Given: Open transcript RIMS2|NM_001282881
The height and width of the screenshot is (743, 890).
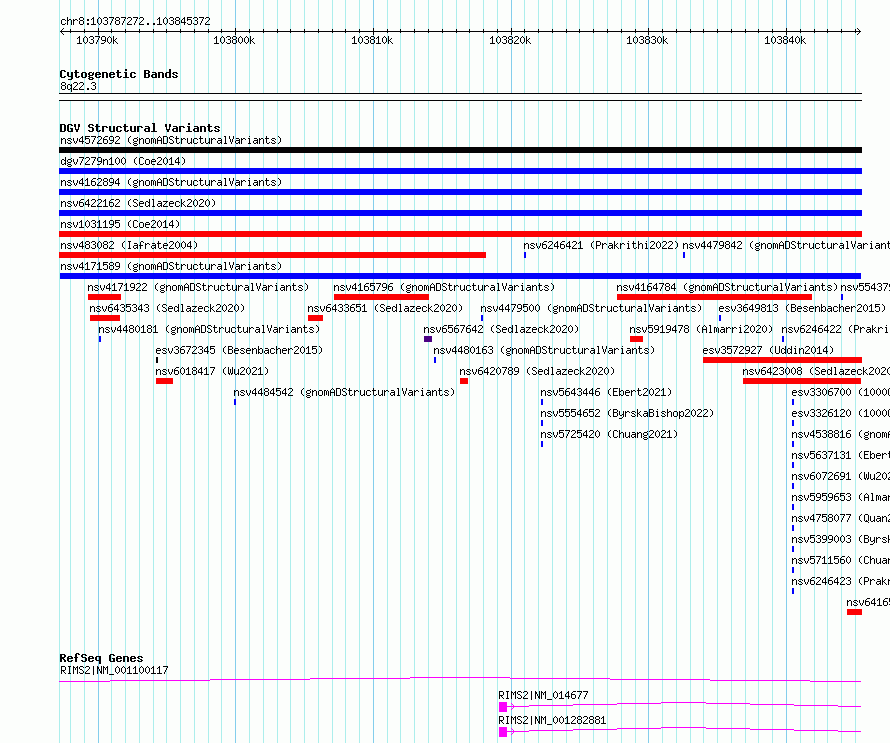Looking at the screenshot, I should (x=552, y=720).
